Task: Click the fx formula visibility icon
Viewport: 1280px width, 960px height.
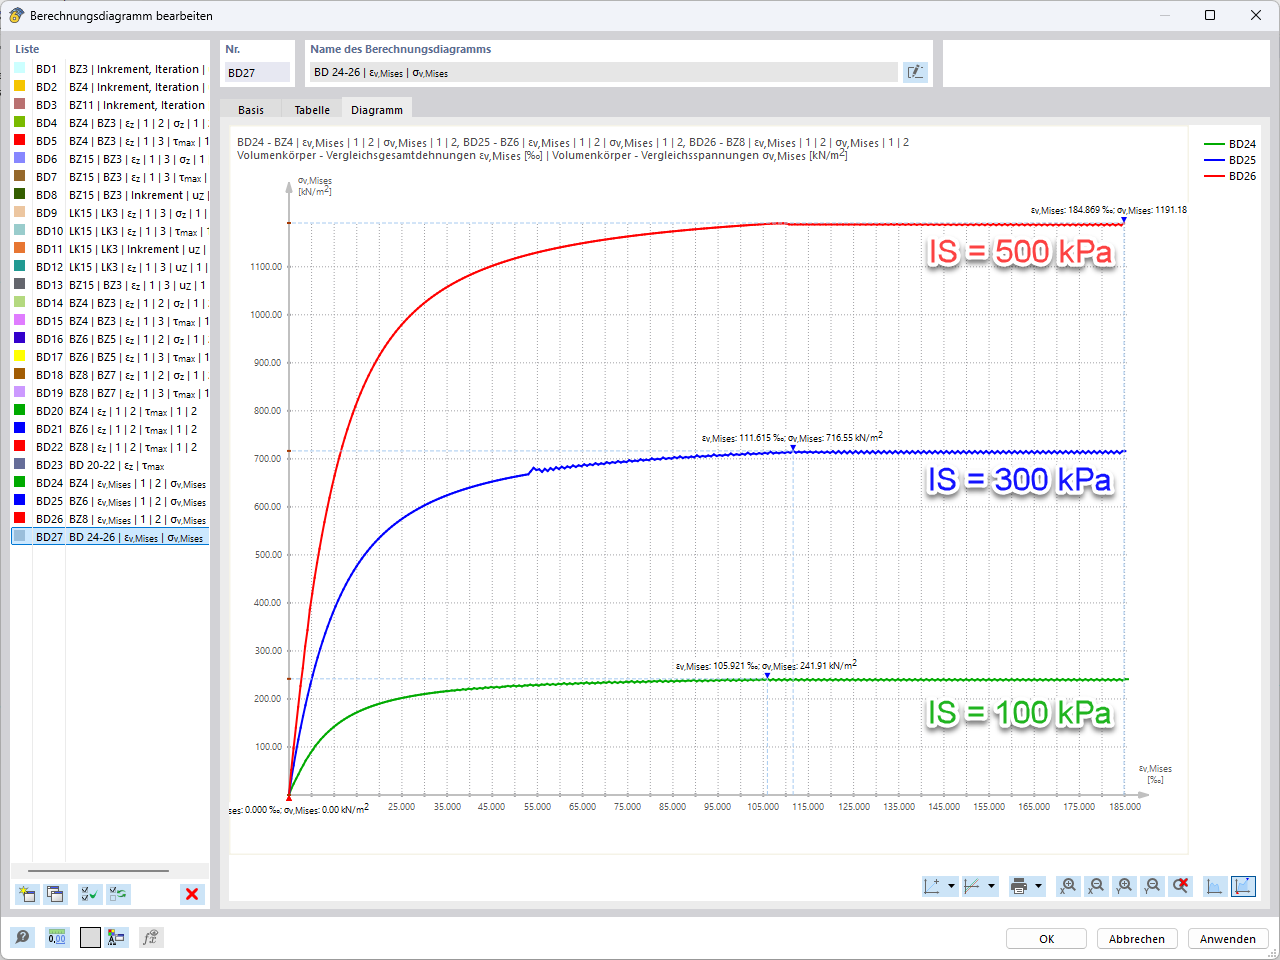Action: point(150,937)
